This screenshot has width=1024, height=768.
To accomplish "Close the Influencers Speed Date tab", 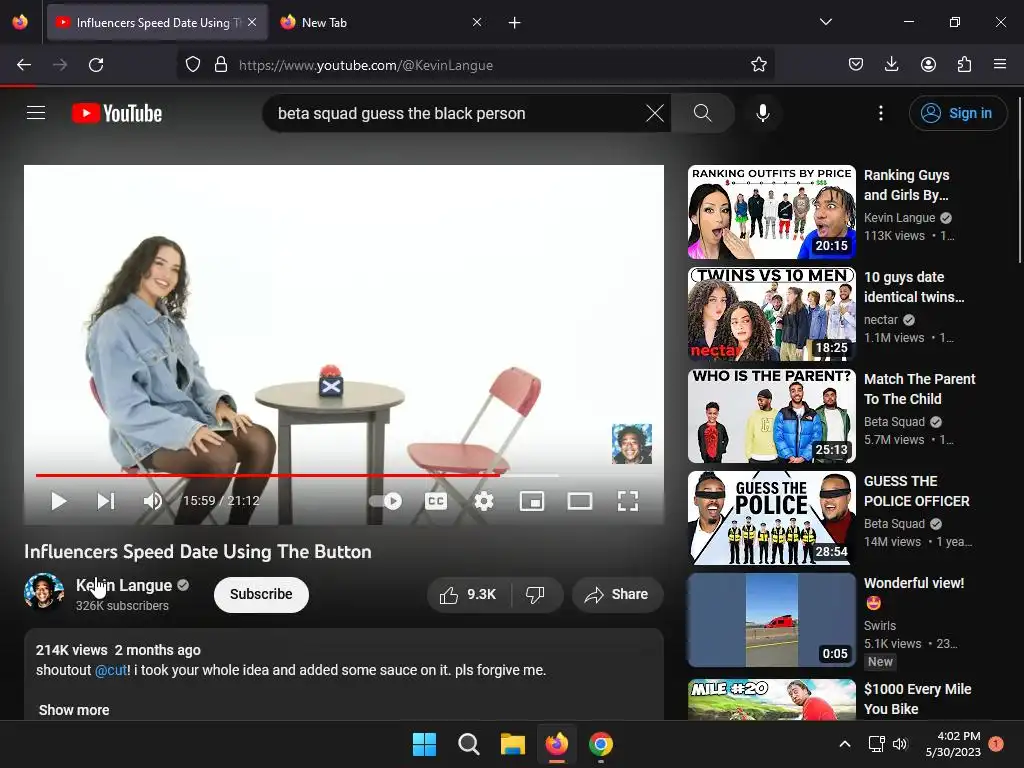I will 252,22.
